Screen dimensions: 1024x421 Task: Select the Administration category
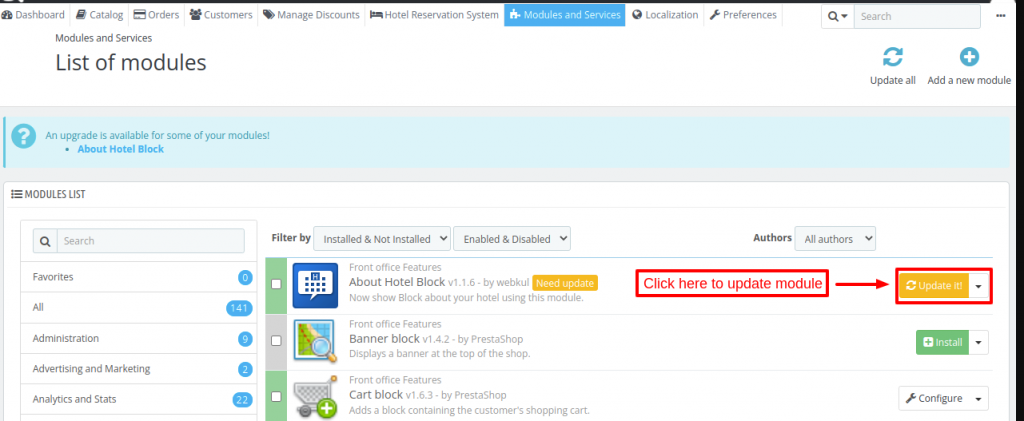pos(138,338)
